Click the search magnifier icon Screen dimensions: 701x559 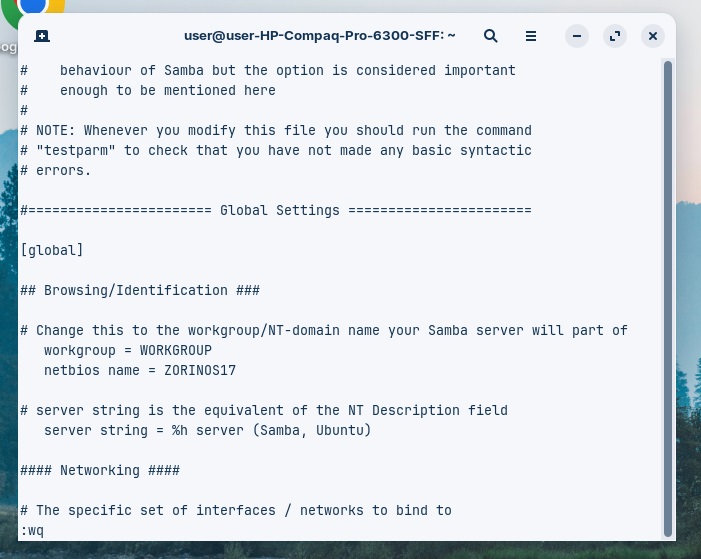pos(491,36)
